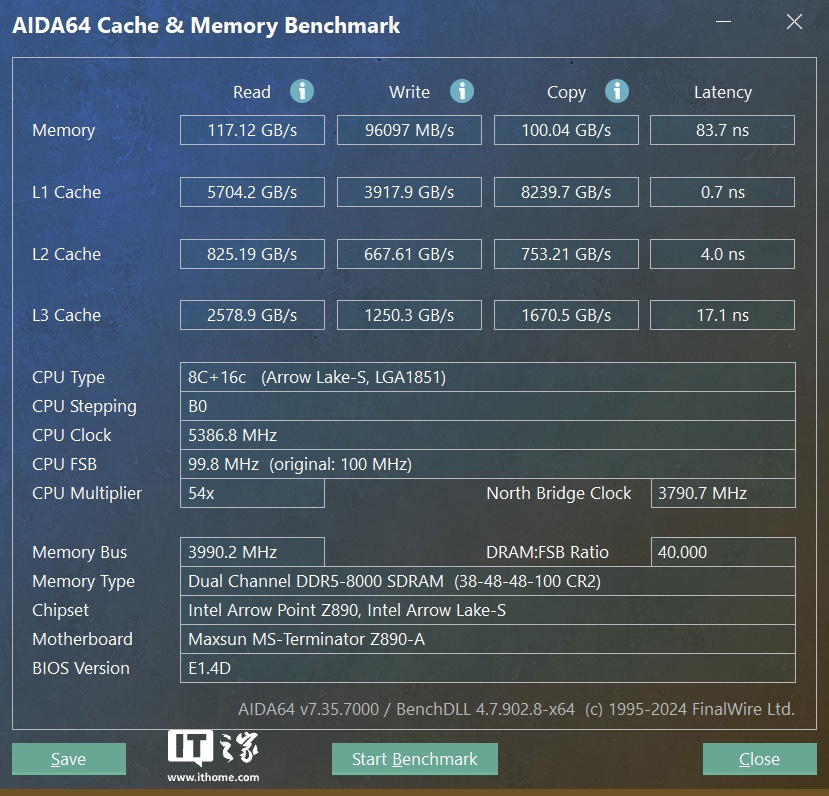Click the Memory Type DDR5-8000 field
Image resolution: width=829 pixels, height=796 pixels.
pyautogui.click(x=487, y=581)
